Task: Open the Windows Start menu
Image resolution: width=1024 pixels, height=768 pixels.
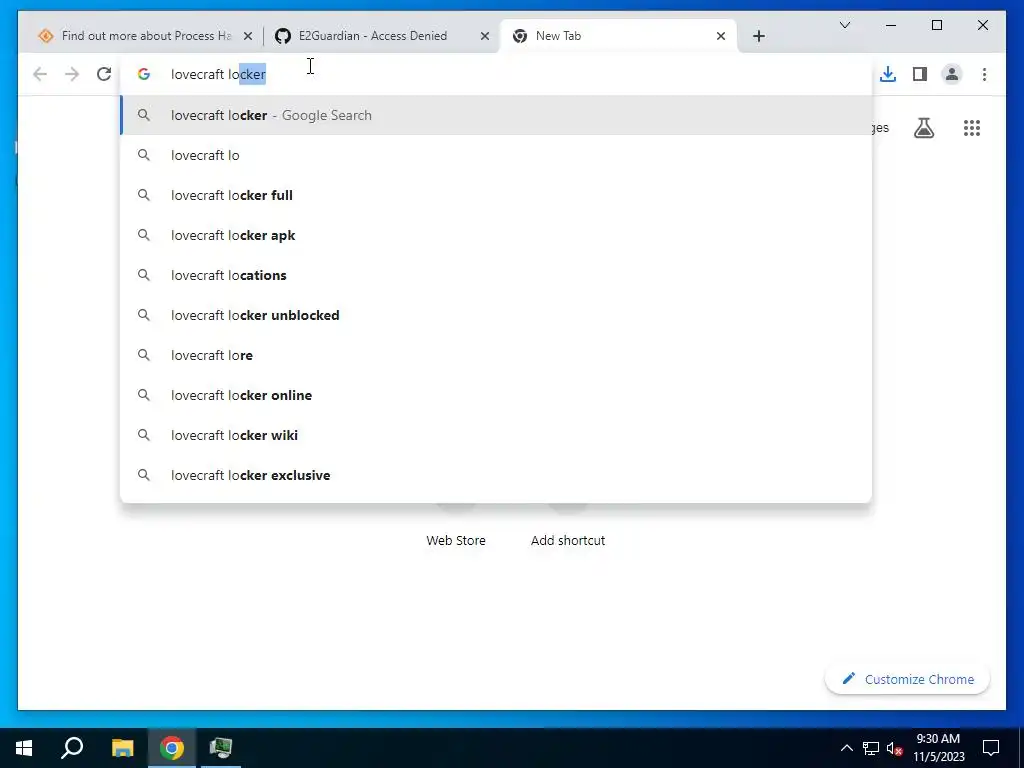Action: click(24, 748)
